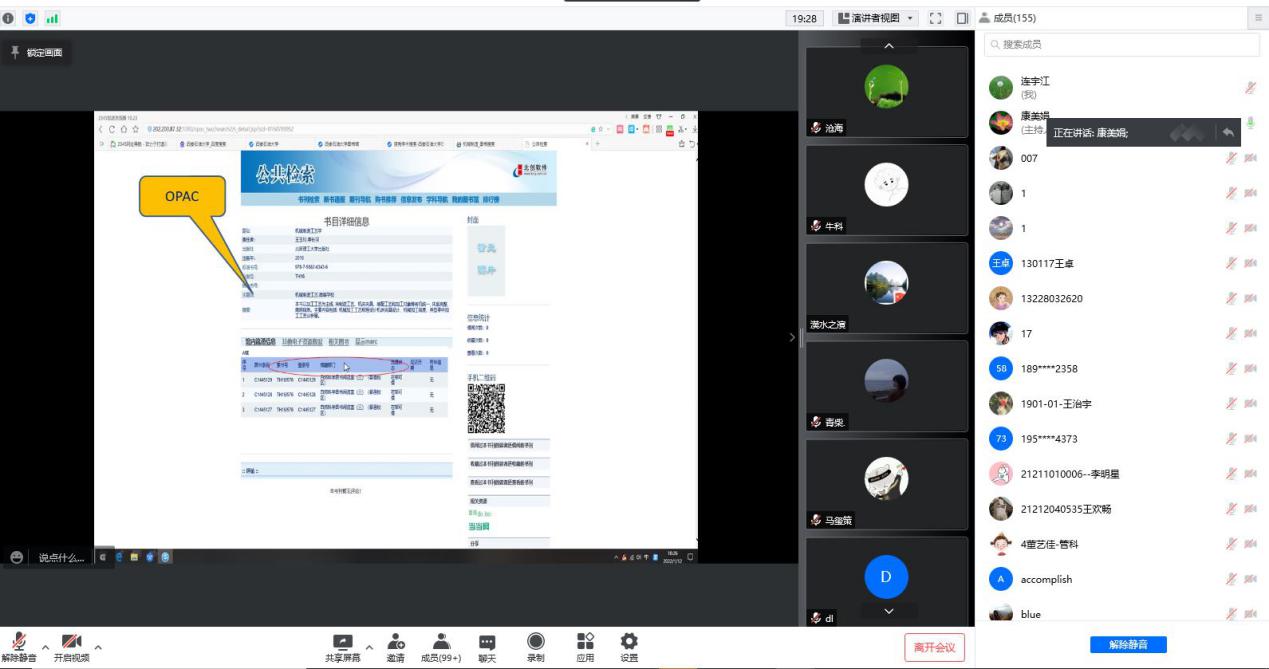Screen dimensions: 1269x669
Task: Click the meeting info icon at top-left
Action: (9, 18)
